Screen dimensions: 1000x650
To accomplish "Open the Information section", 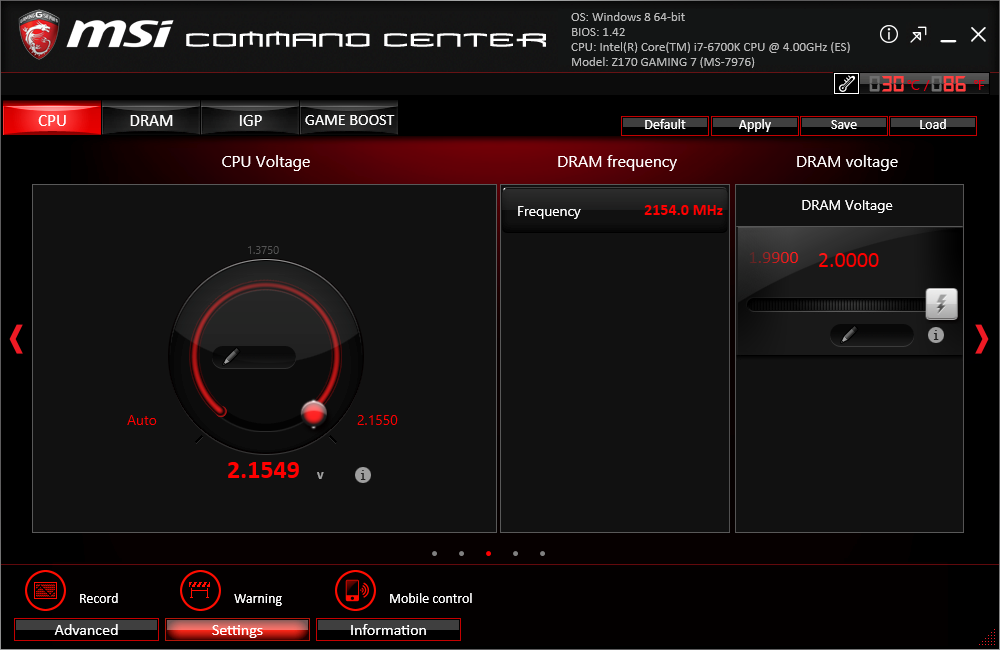I will tap(388, 630).
